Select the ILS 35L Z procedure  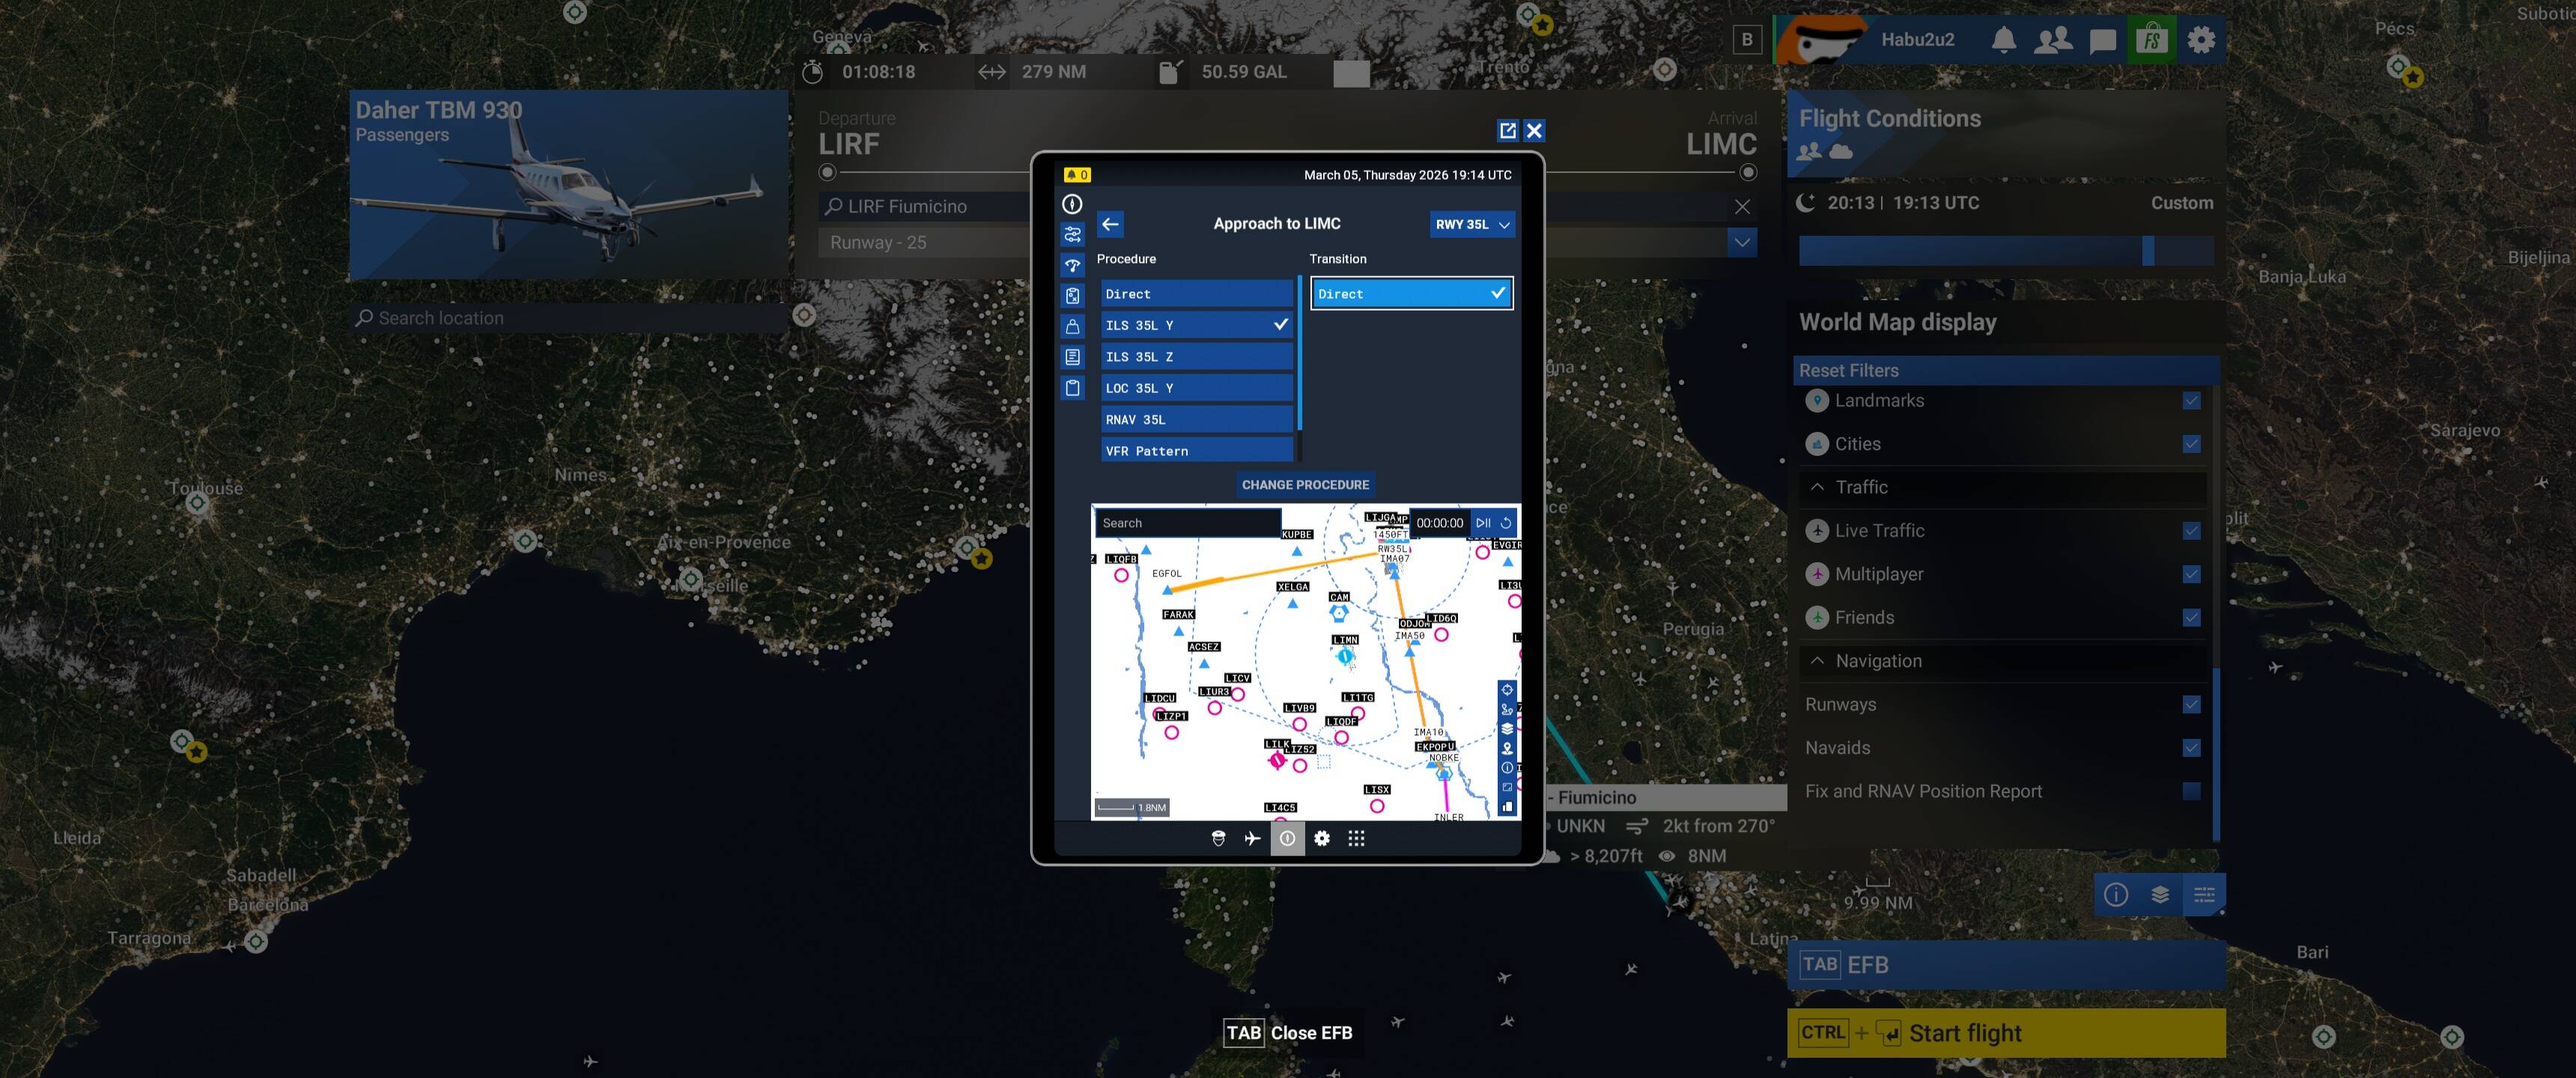tap(1196, 357)
